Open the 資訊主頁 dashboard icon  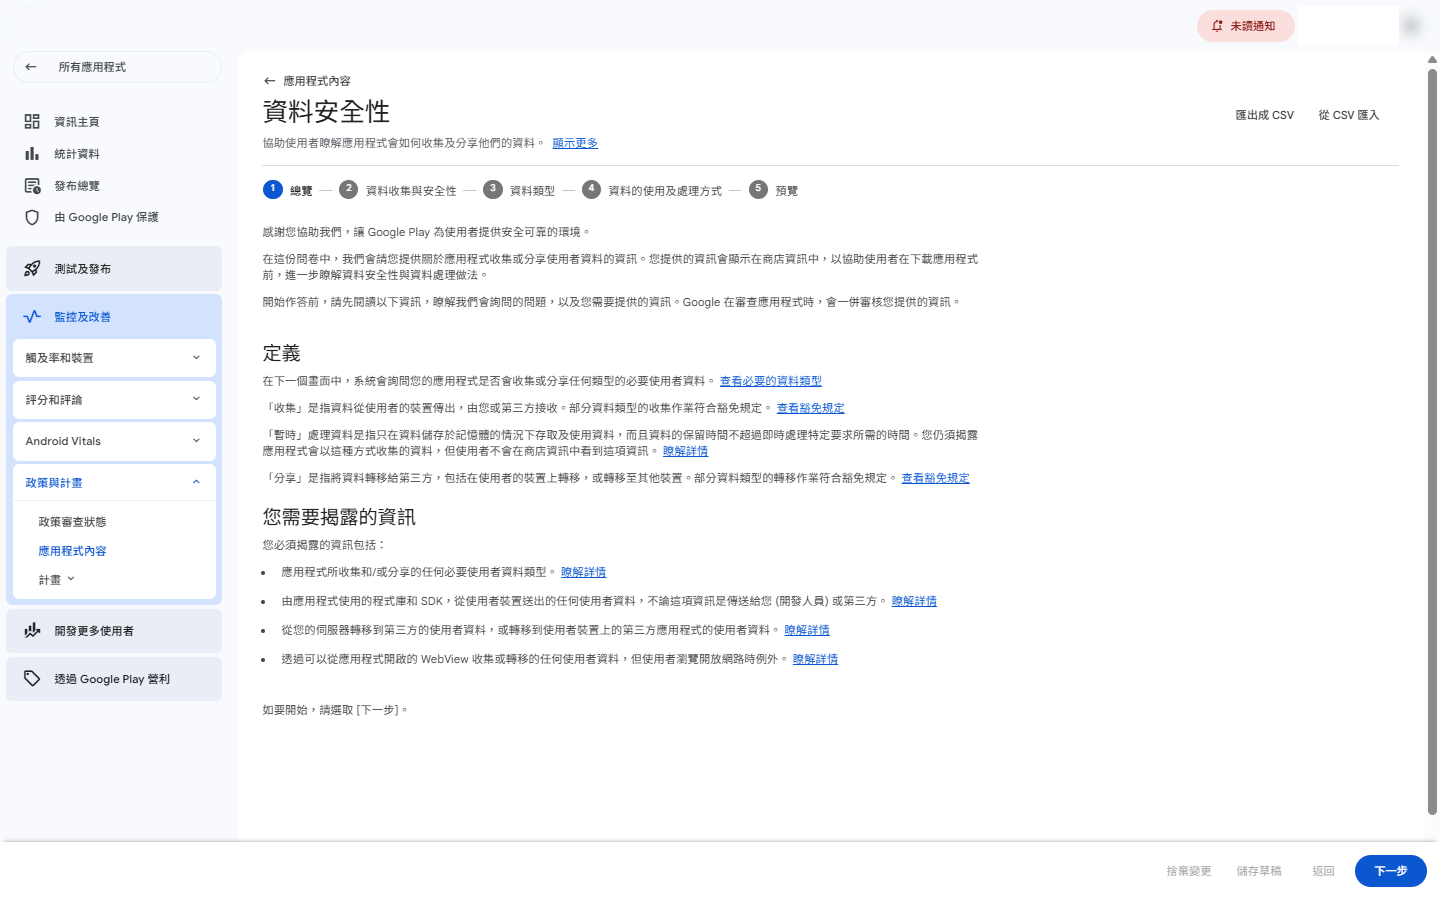[x=32, y=122]
